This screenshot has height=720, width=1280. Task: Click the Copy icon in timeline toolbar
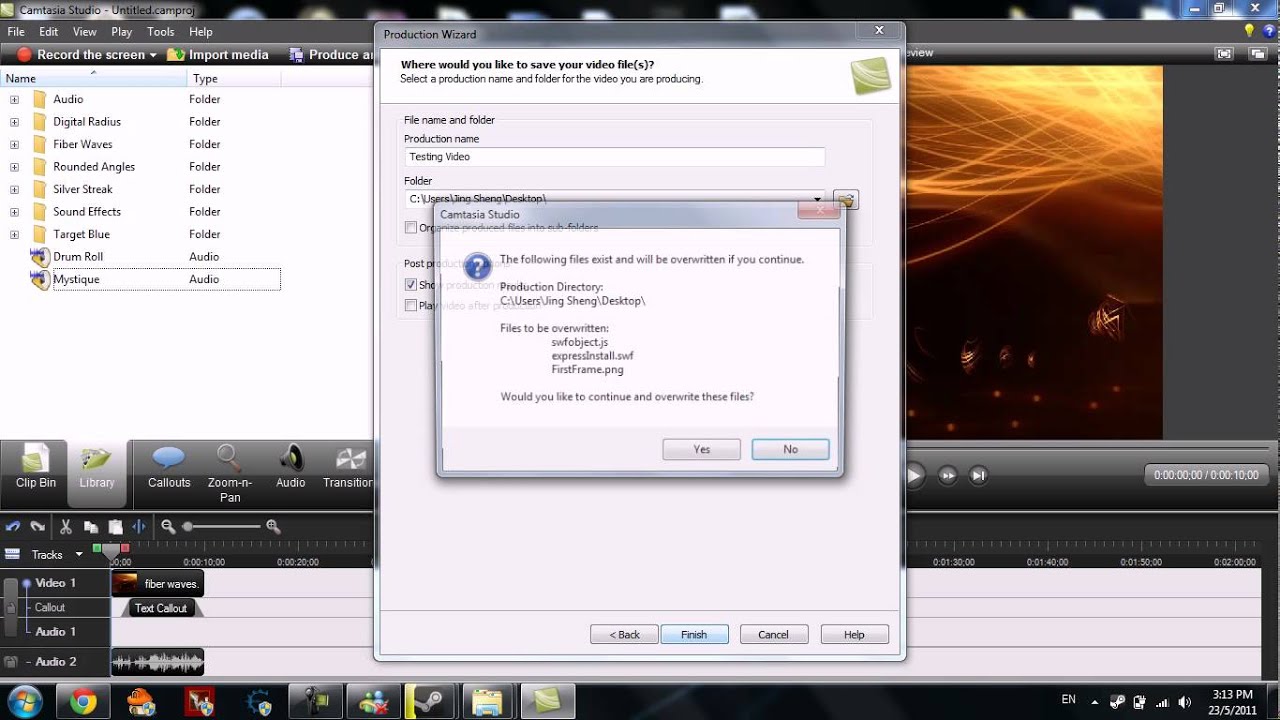pos(91,526)
